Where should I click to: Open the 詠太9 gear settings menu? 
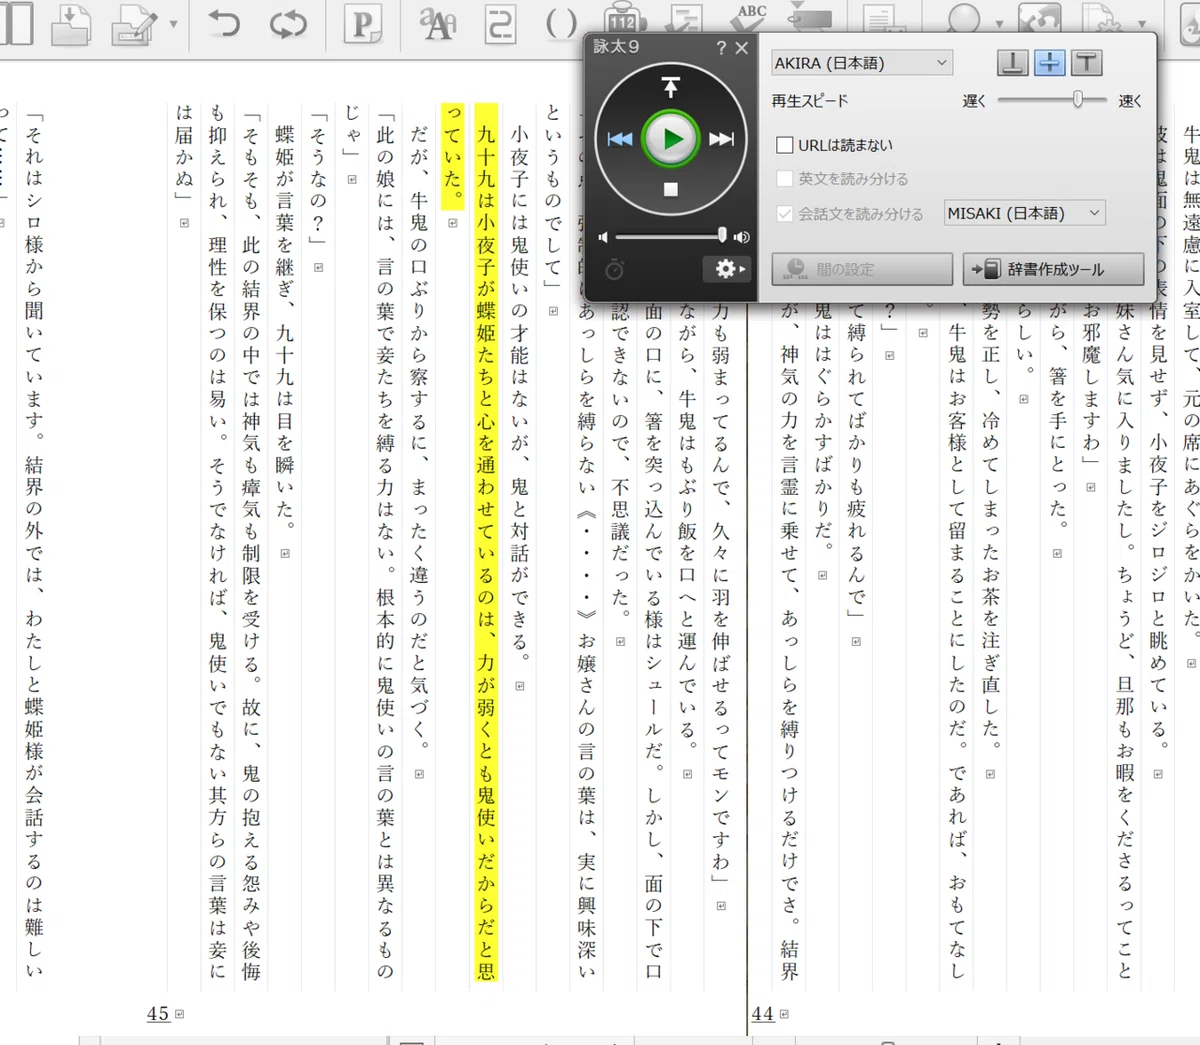[x=726, y=268]
